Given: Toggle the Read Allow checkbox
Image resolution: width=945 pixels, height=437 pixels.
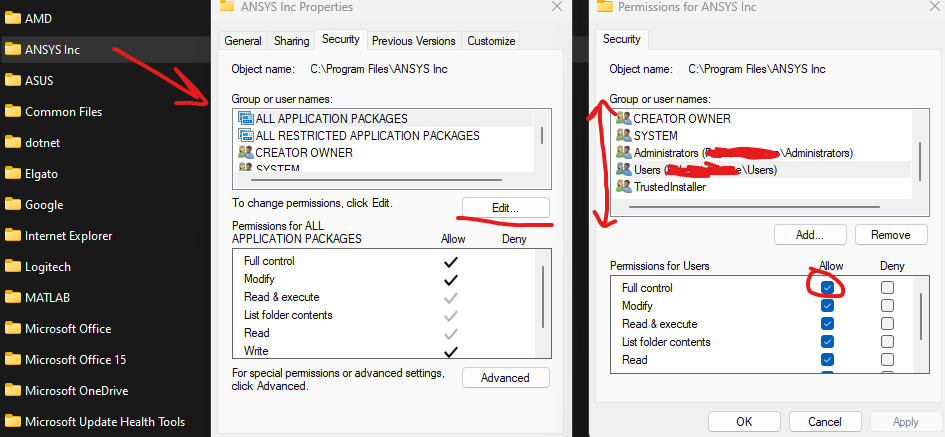Looking at the screenshot, I should [827, 360].
